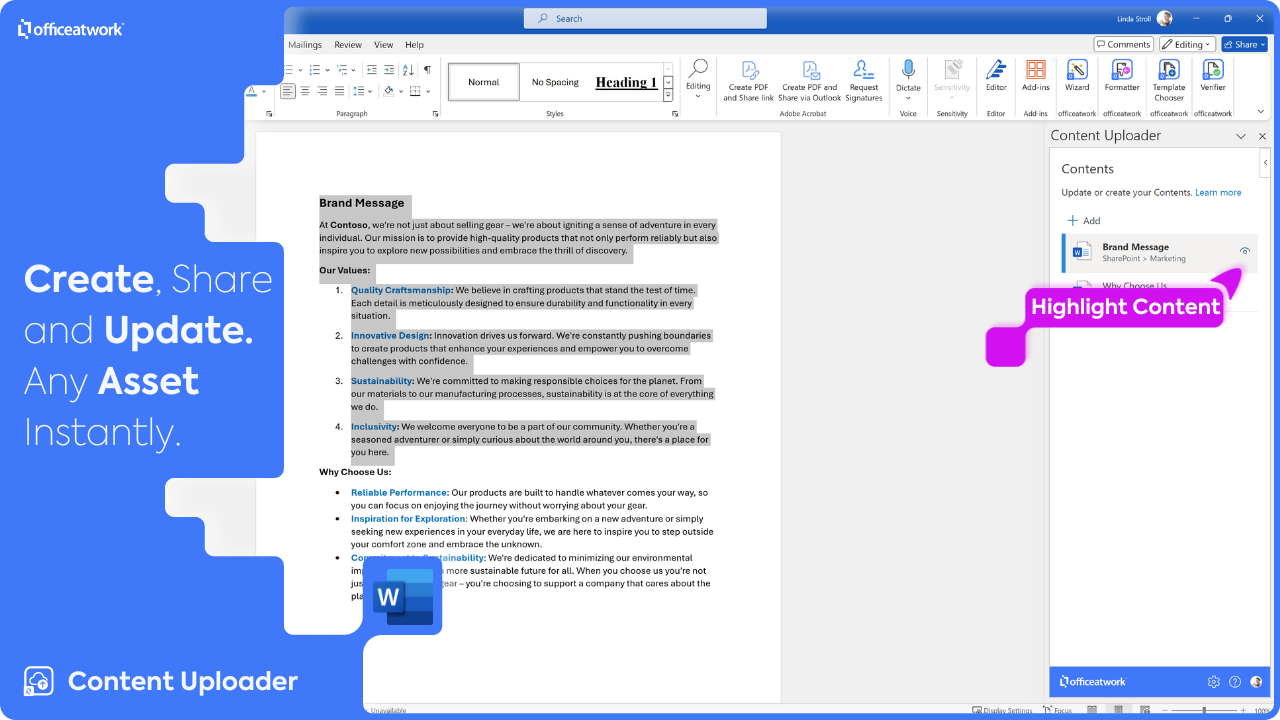Open the Editor proofing tool
This screenshot has height=720, width=1280.
click(996, 75)
